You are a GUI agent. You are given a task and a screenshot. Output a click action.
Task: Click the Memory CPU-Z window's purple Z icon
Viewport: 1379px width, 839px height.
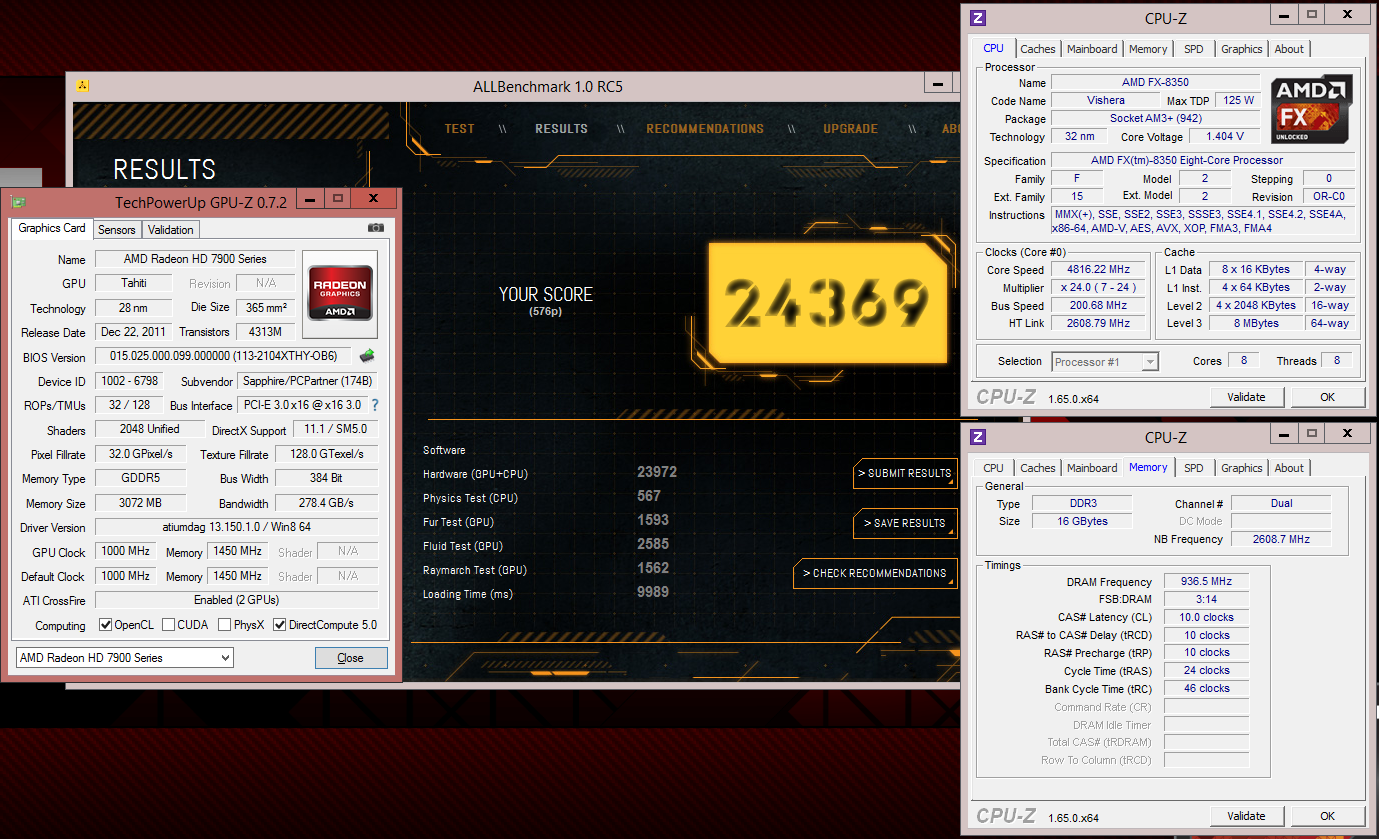click(978, 436)
